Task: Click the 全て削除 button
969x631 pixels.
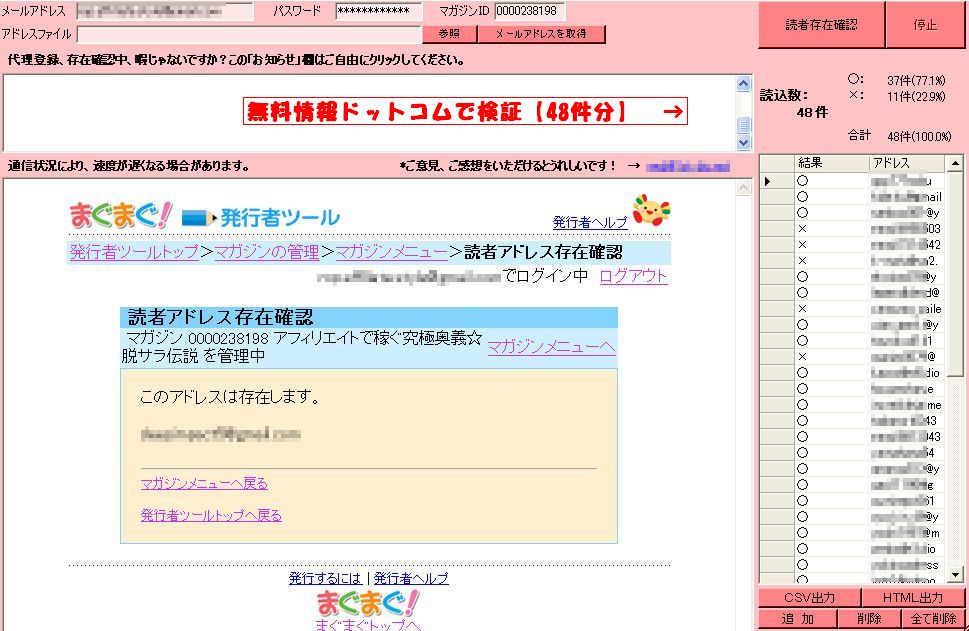Action: 933,619
